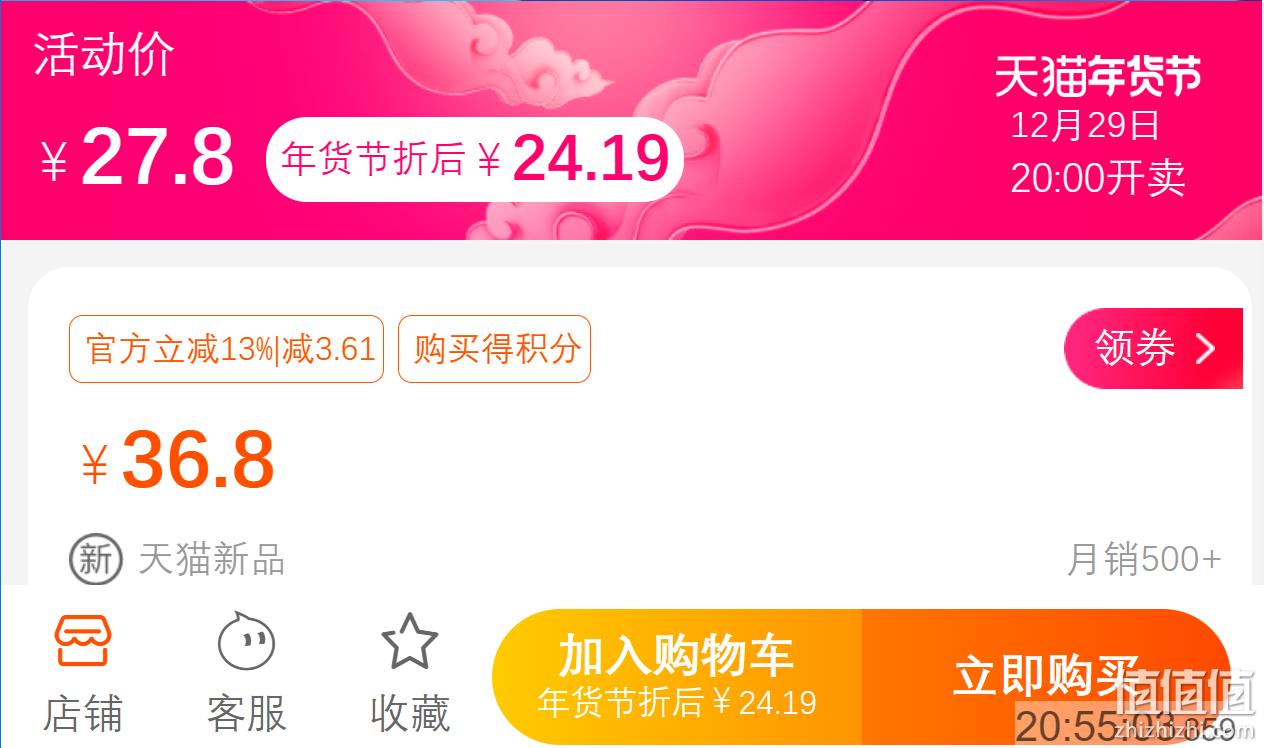Open the 店铺 shop icon
1264x748 pixels.
pos(83,642)
